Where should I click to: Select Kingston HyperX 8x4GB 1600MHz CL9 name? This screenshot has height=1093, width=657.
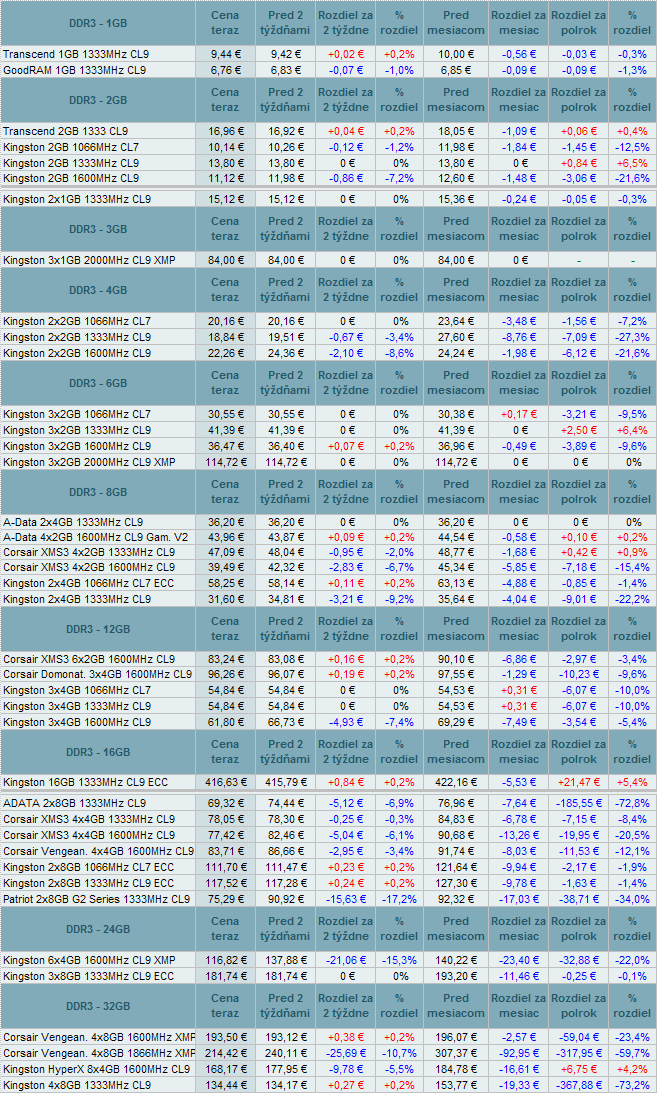[96, 1069]
